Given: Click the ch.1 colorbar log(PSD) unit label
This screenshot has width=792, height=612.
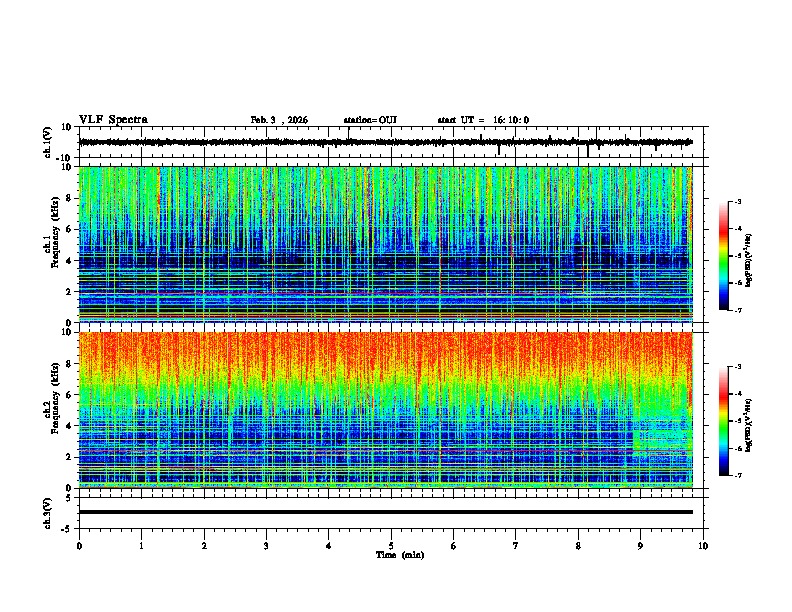Looking at the screenshot, I should tap(748, 260).
